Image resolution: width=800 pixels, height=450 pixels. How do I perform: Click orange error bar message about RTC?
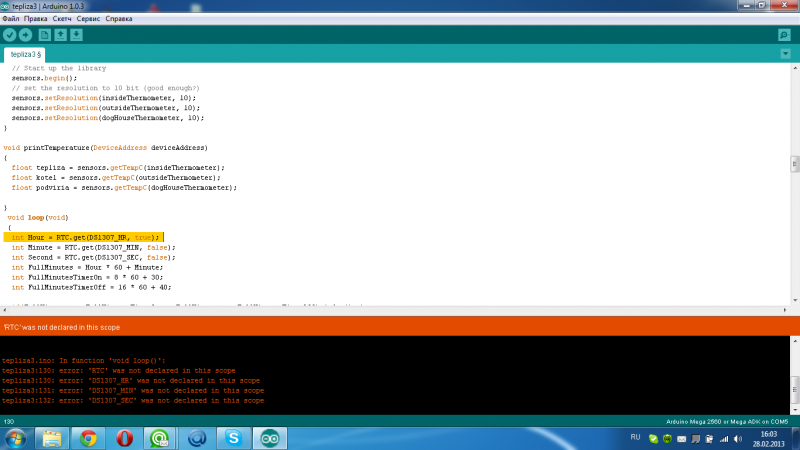[62, 328]
